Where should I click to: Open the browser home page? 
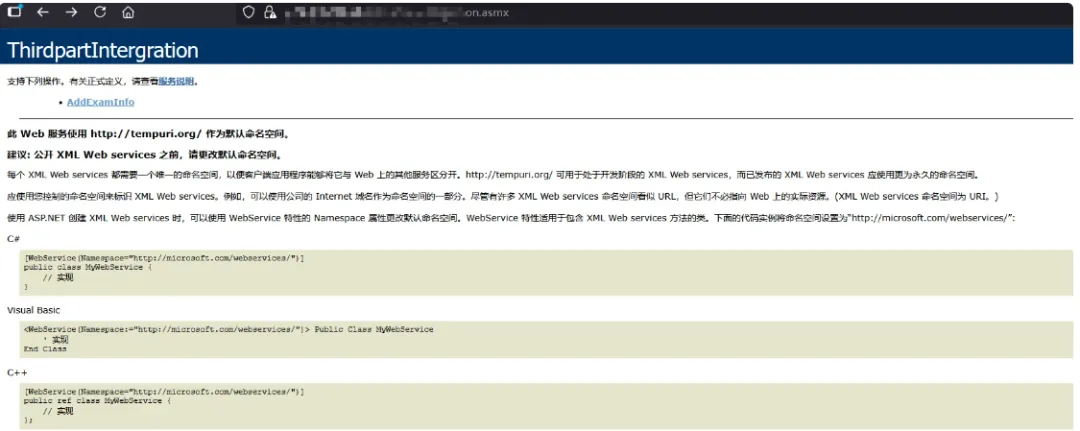click(x=128, y=12)
